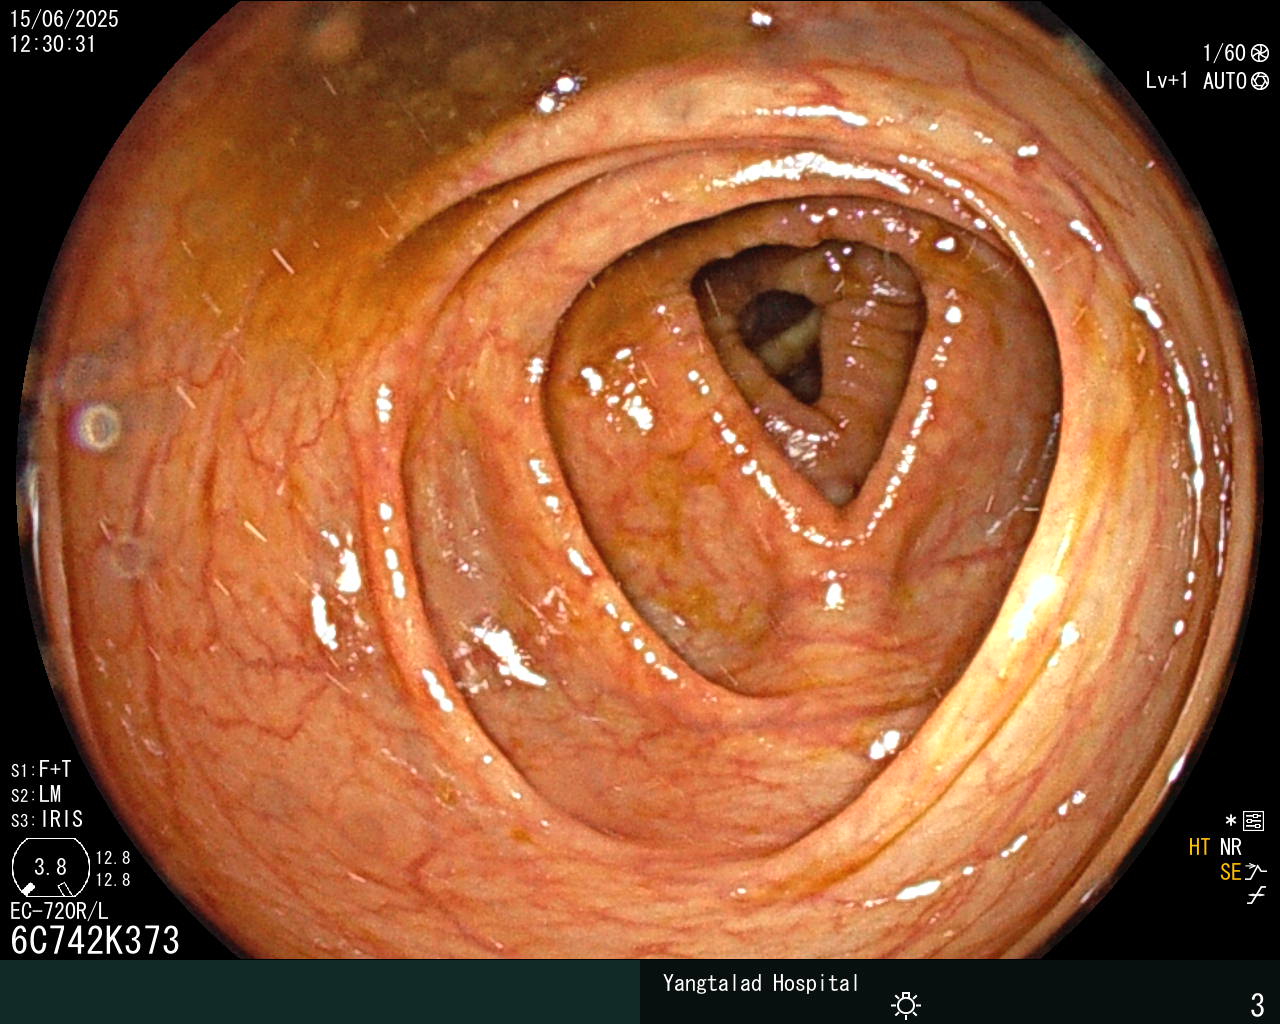Click the 'S3: IRIS' switch assignment
The width and height of the screenshot is (1280, 1024).
coord(47,819)
